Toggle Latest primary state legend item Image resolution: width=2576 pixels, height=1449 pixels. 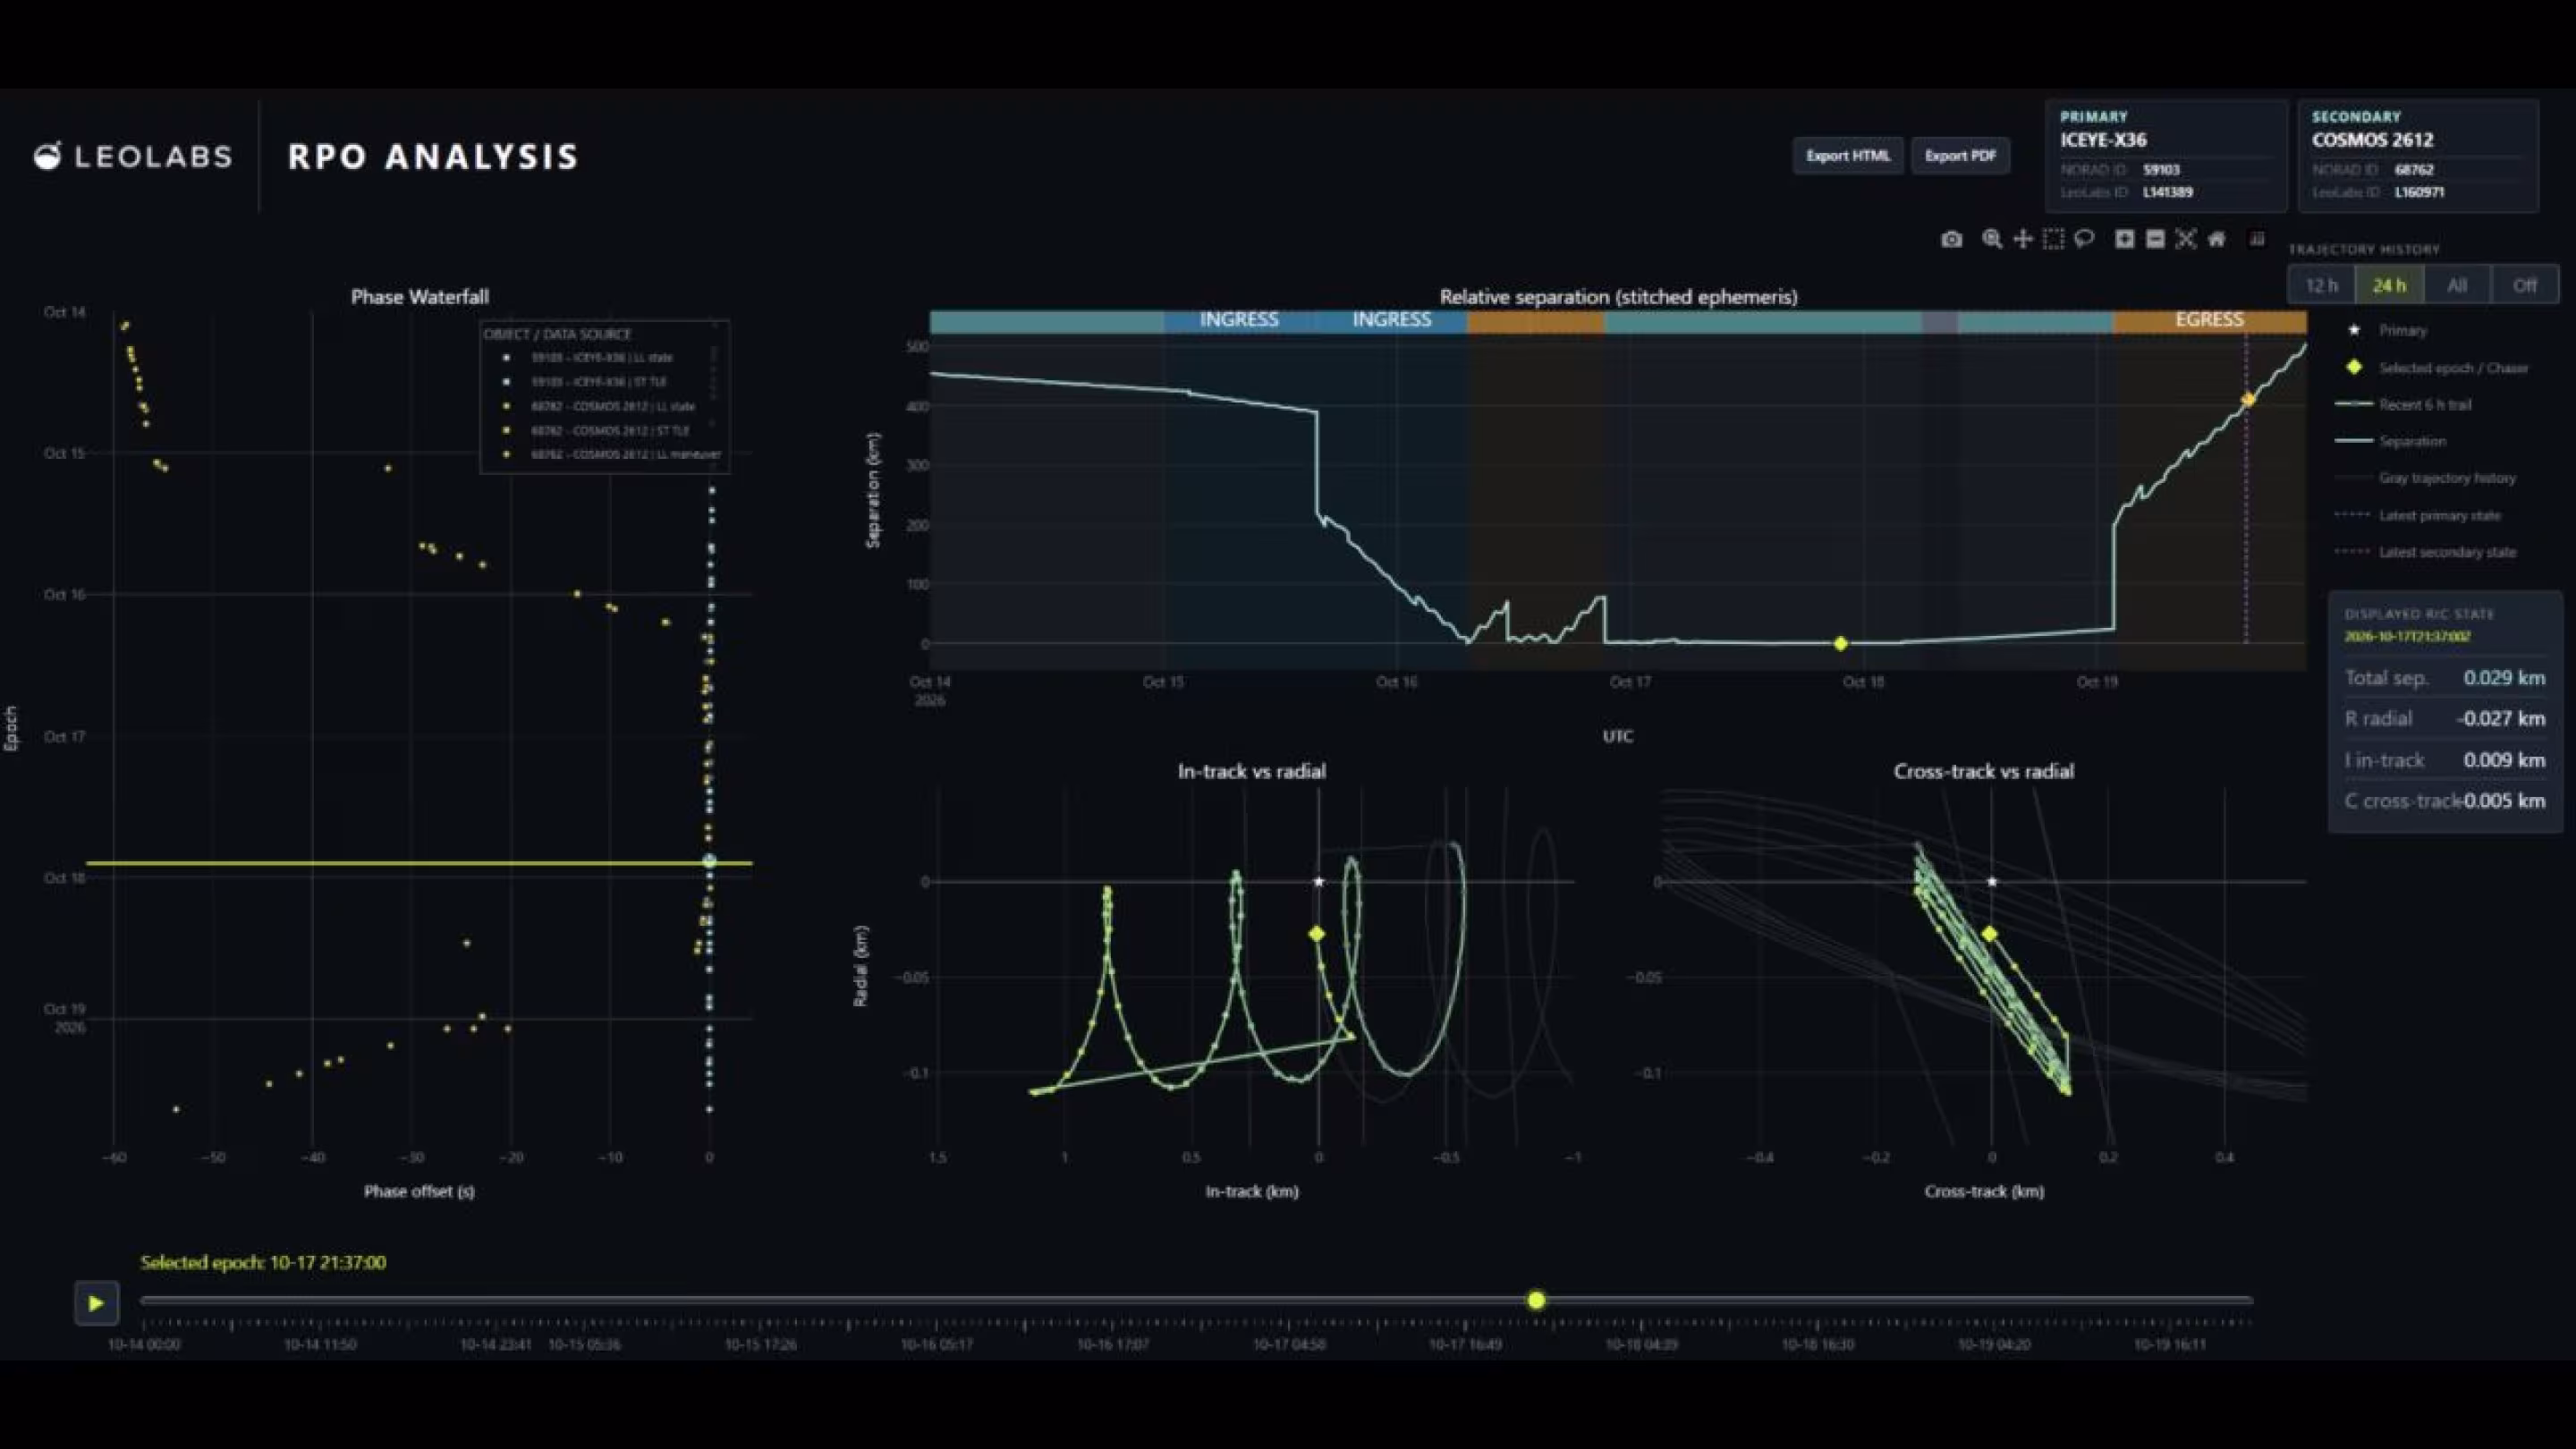click(2419, 515)
